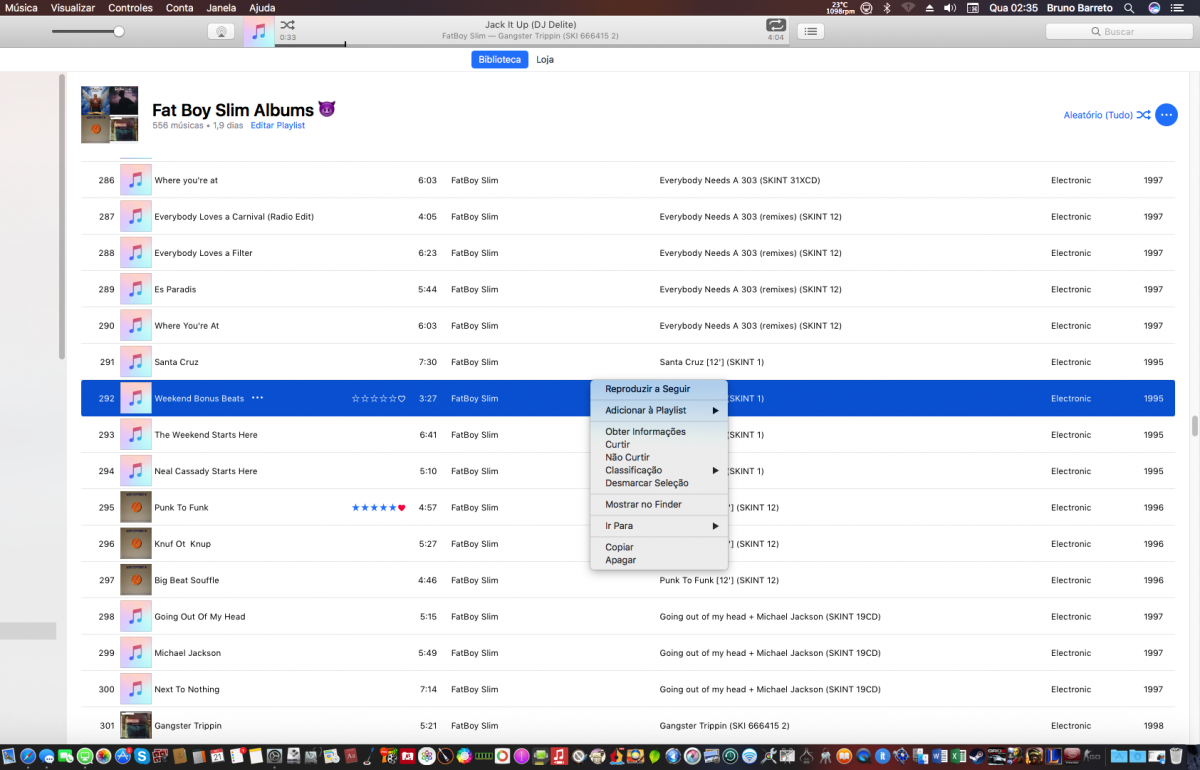The image size is (1200, 770).
Task: Adjust the volume slider knob
Action: click(119, 31)
